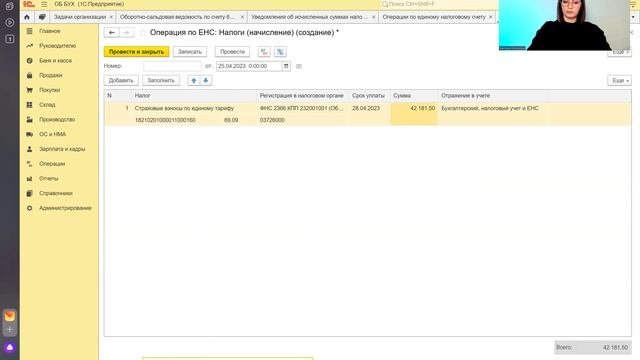Screen dimensions: 640x360
Task: Expand the Еще dropdown above the table
Action: pyautogui.click(x=619, y=80)
